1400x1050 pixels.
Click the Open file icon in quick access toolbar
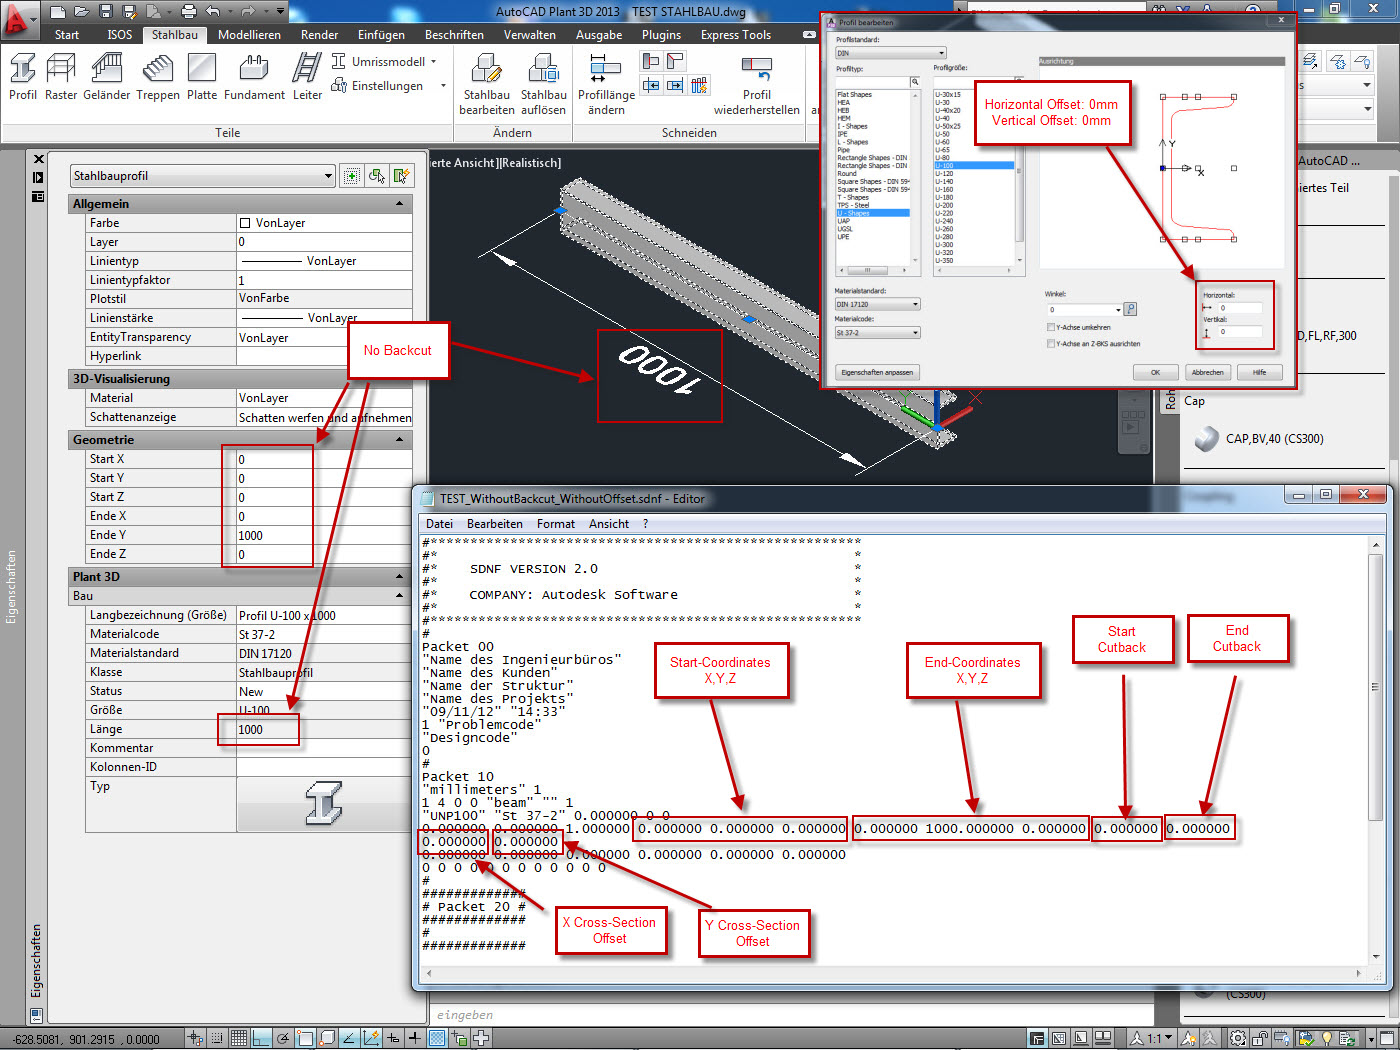[x=82, y=11]
